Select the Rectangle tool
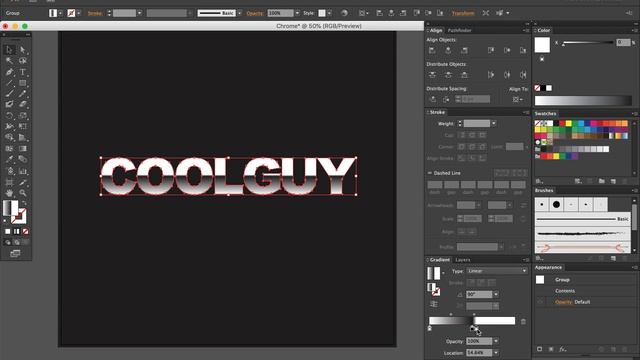Image resolution: width=640 pixels, height=360 pixels. click(x=22, y=83)
